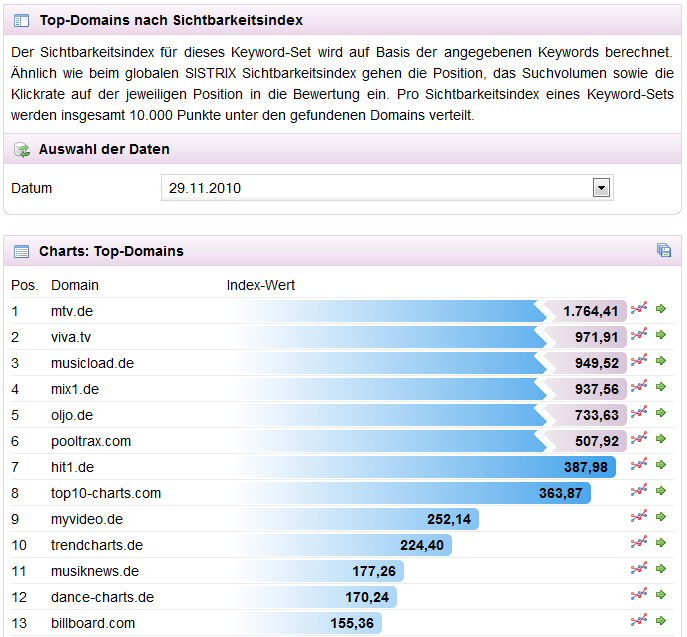The image size is (687, 637).
Task: Click index value 1.764,41
Action: coord(591,311)
